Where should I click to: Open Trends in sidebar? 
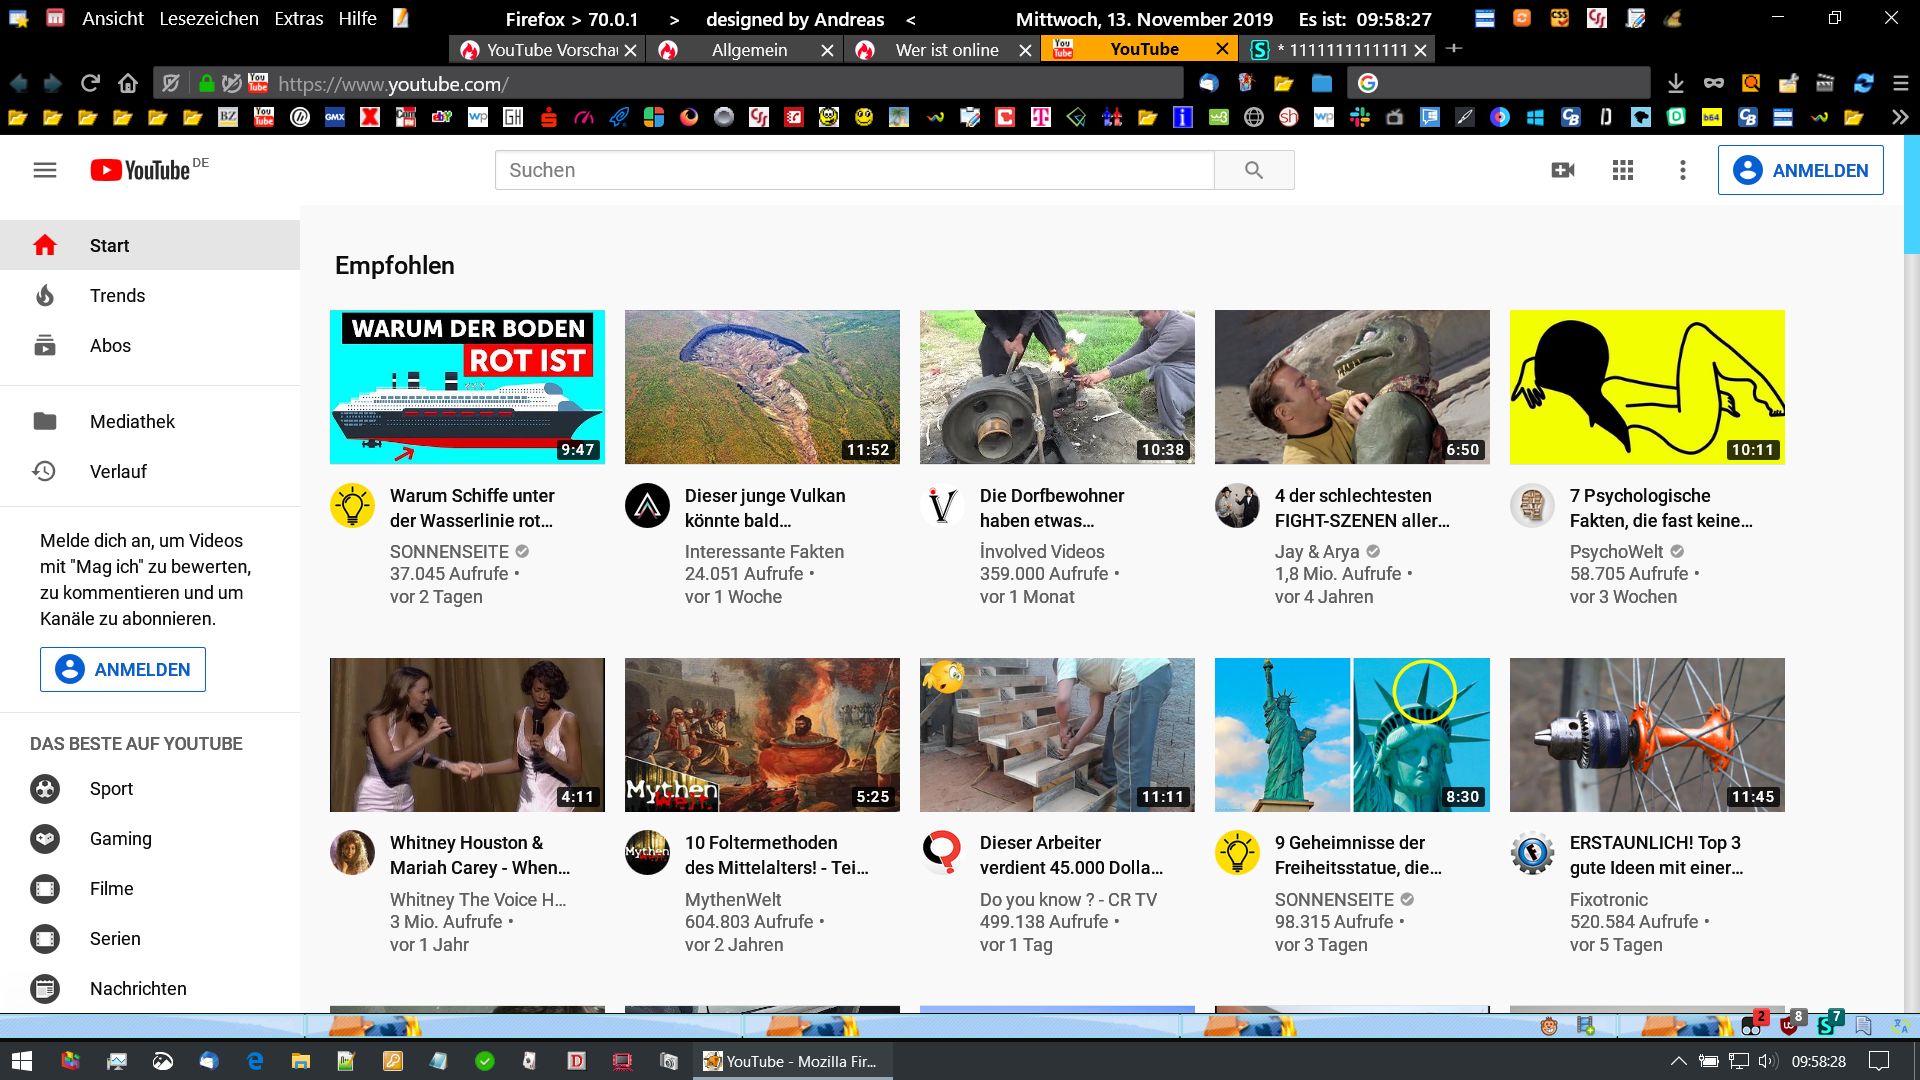coord(117,296)
